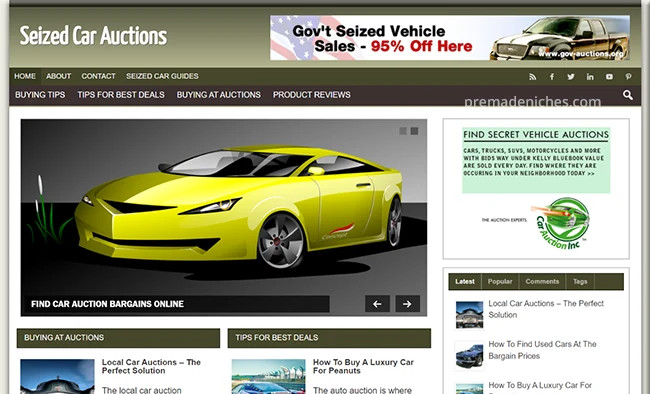Image resolution: width=650 pixels, height=394 pixels.
Task: Switch to the Tags tab
Action: pyautogui.click(x=580, y=282)
